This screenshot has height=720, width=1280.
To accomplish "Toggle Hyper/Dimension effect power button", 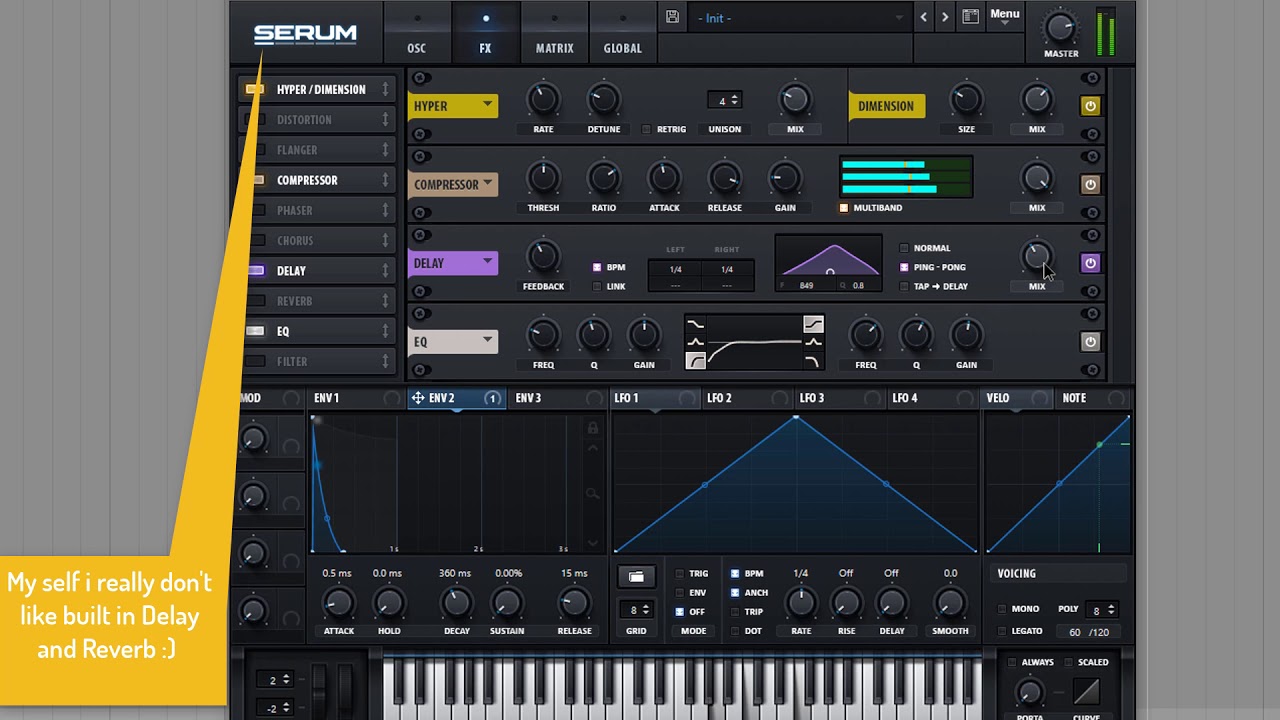I will pyautogui.click(x=1090, y=106).
